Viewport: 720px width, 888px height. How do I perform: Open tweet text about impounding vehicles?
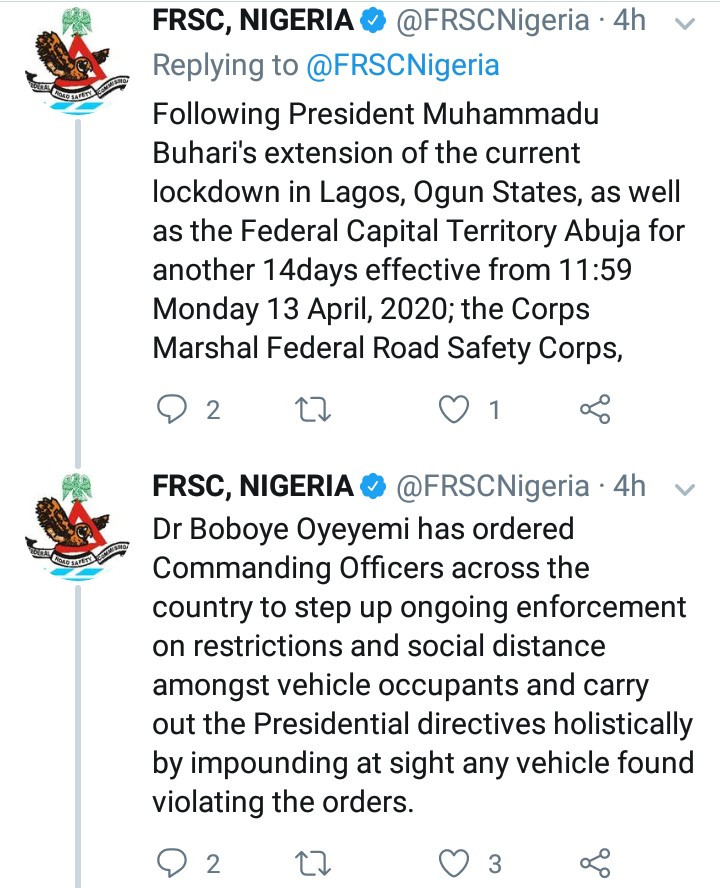pyautogui.click(x=423, y=666)
